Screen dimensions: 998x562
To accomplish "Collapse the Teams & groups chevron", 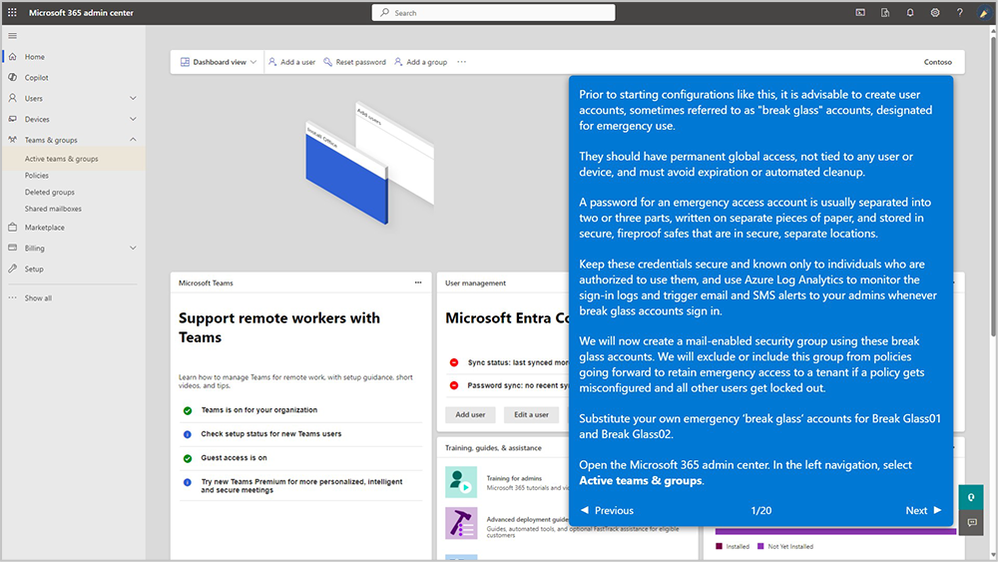I will tap(133, 139).
